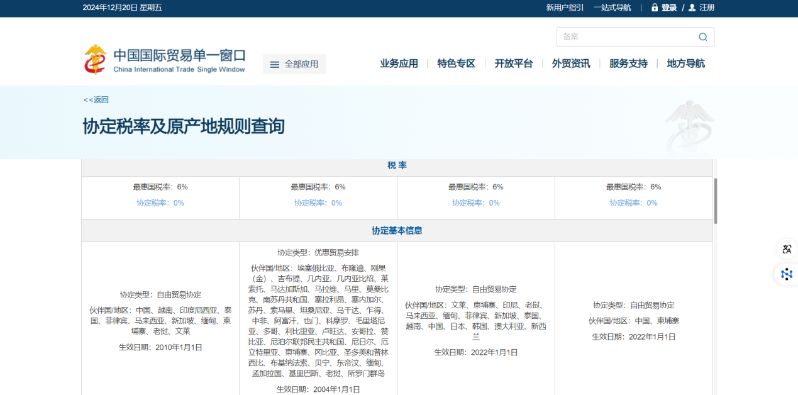The height and width of the screenshot is (395, 798).
Task: Open the 外贸资讯 navigation menu
Action: pyautogui.click(x=571, y=64)
